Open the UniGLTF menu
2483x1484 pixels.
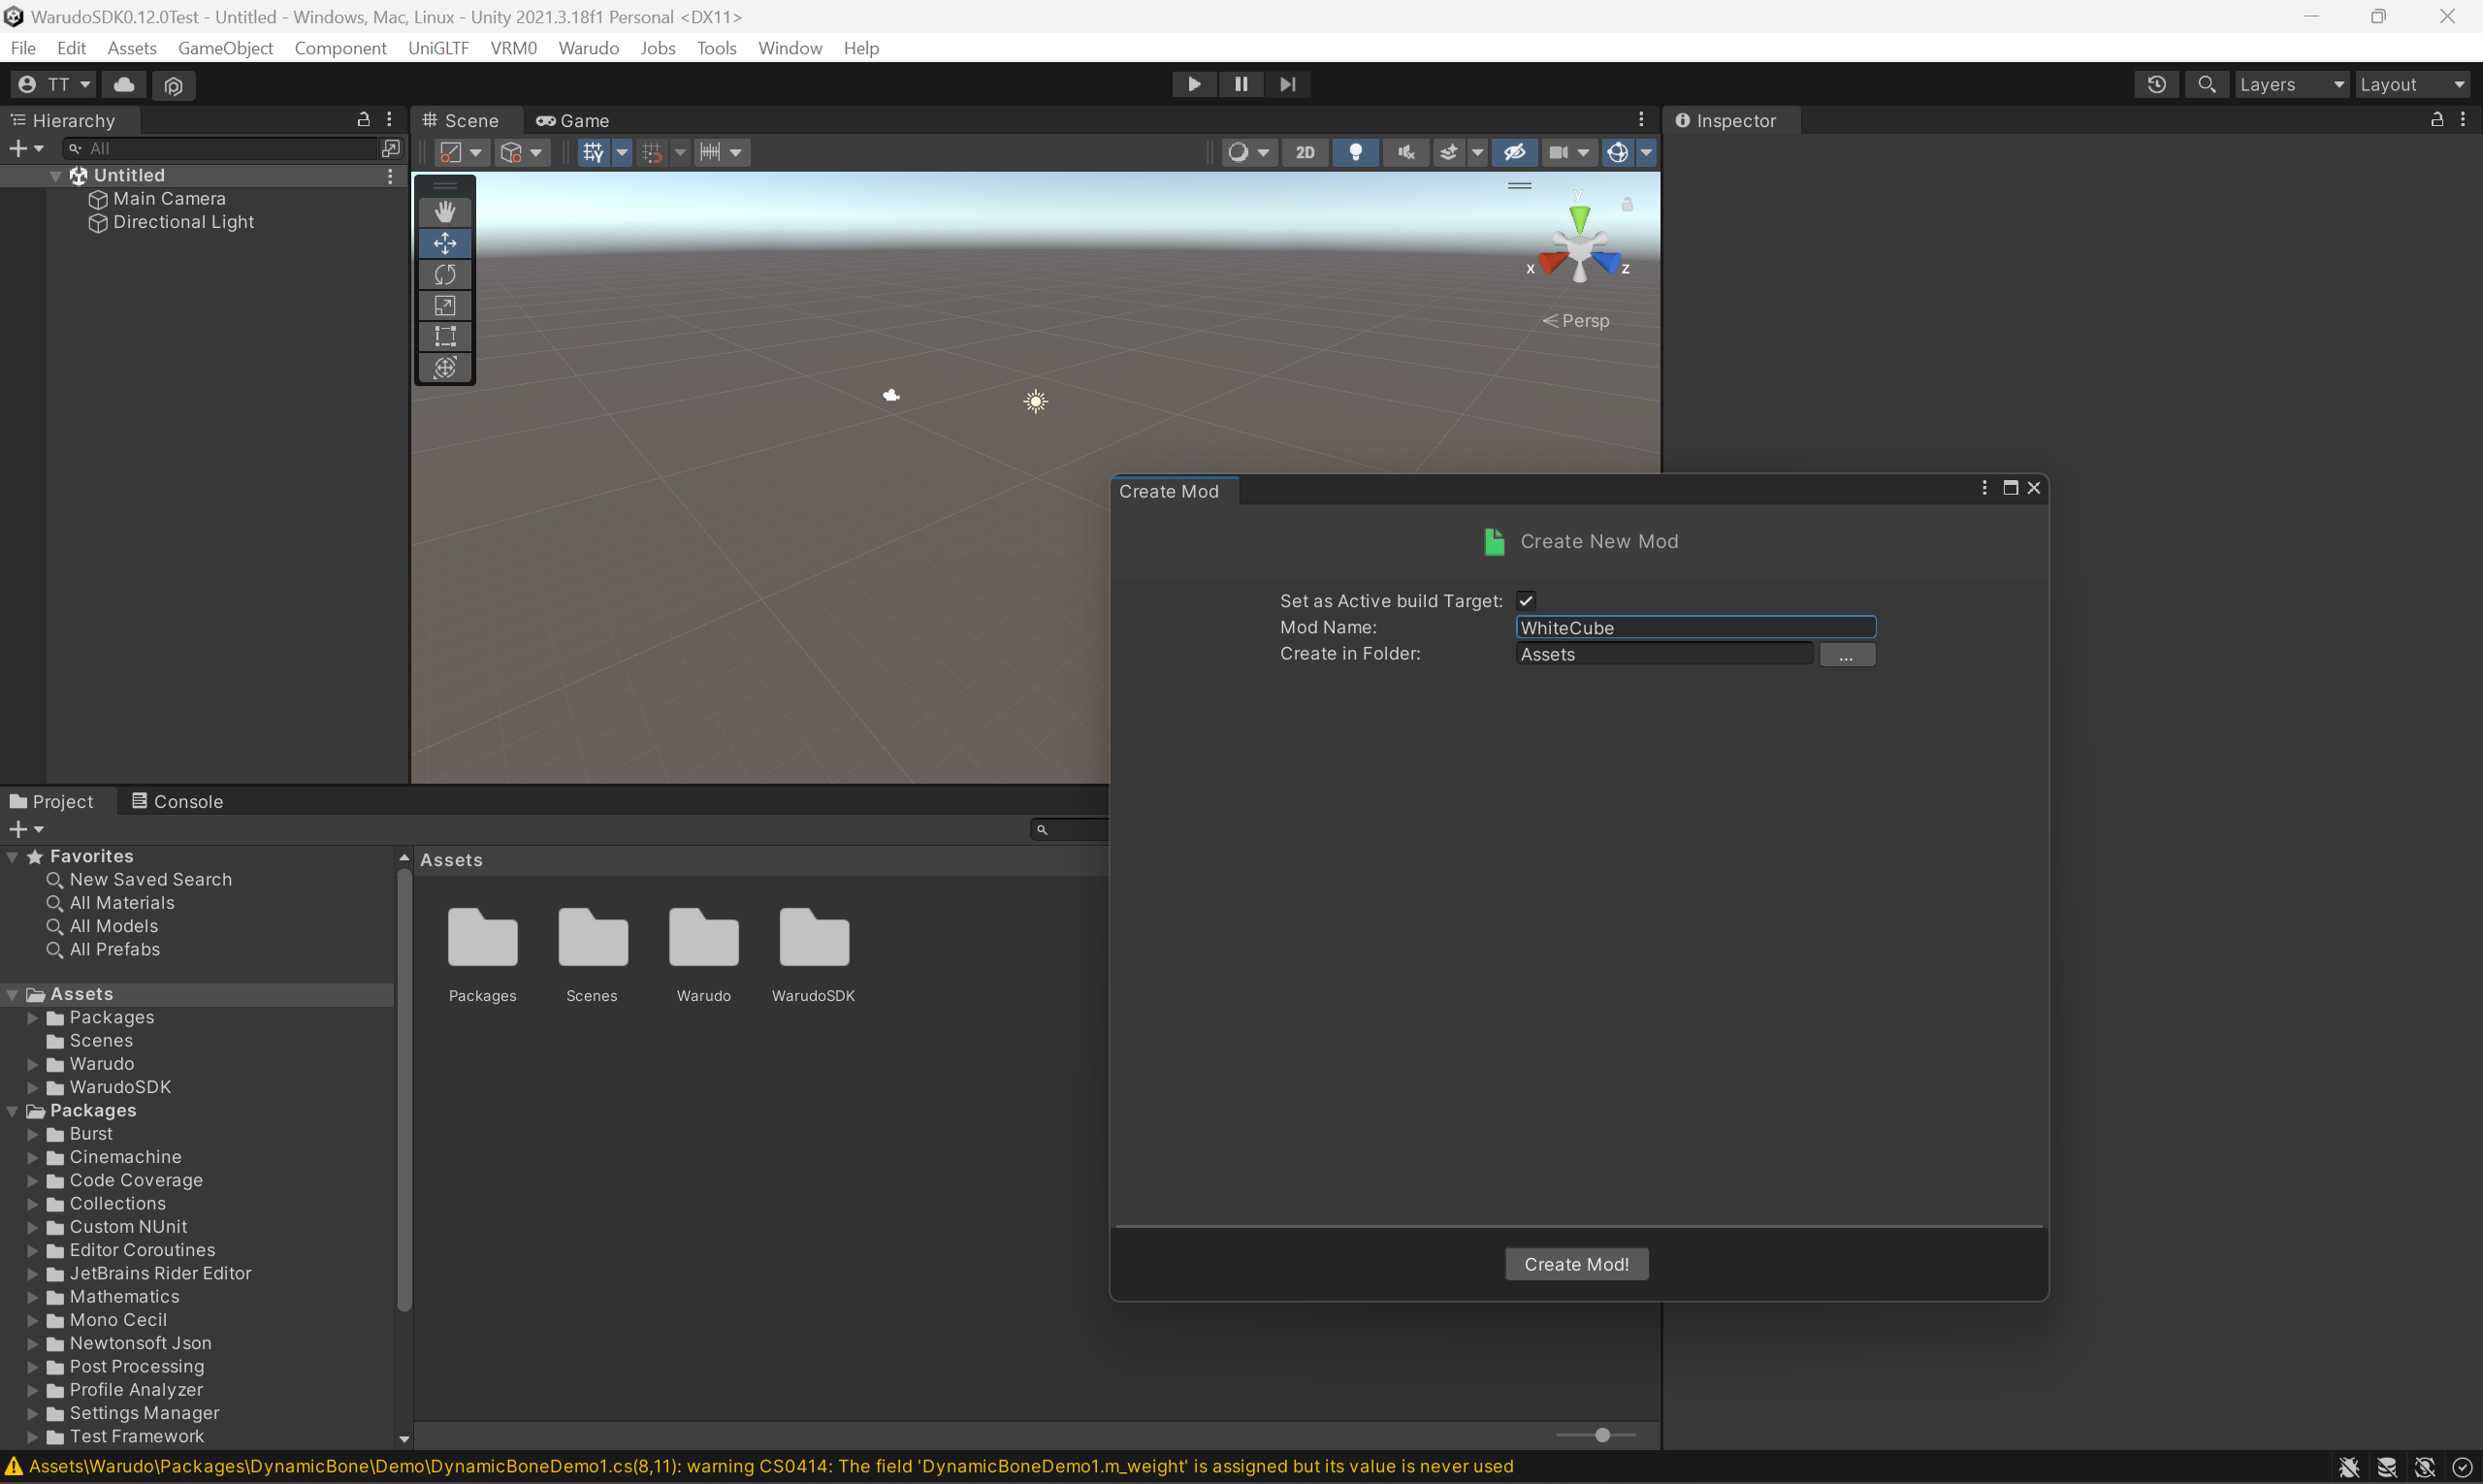(x=438, y=48)
